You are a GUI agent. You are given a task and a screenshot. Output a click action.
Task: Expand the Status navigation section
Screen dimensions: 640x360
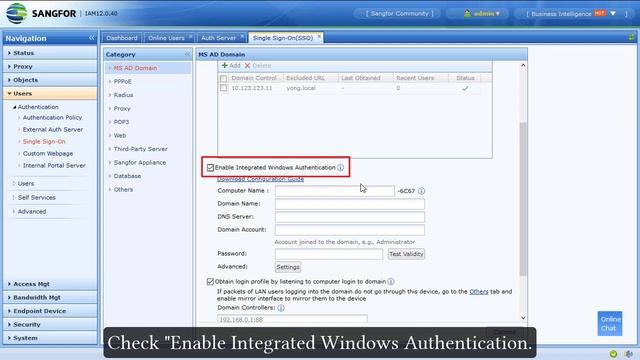pyautogui.click(x=50, y=53)
